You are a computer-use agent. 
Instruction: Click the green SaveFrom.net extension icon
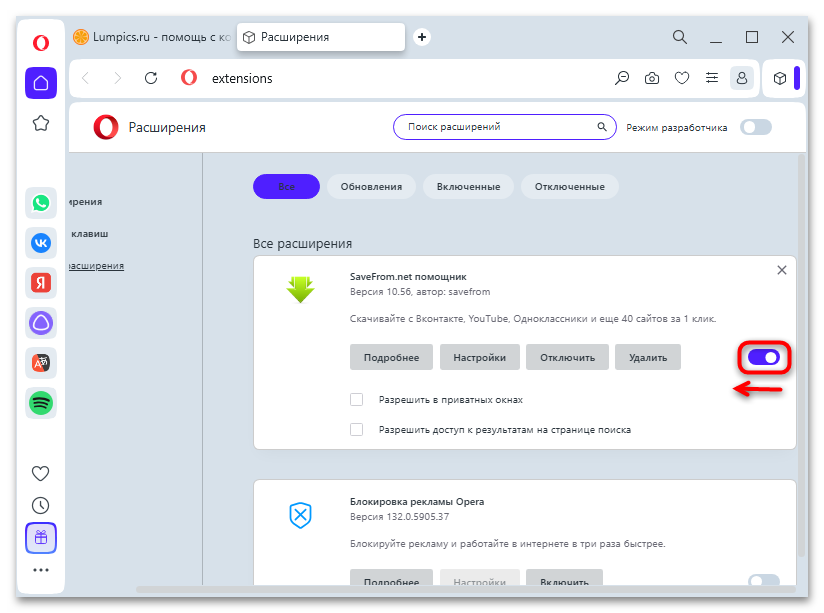pyautogui.click(x=301, y=290)
